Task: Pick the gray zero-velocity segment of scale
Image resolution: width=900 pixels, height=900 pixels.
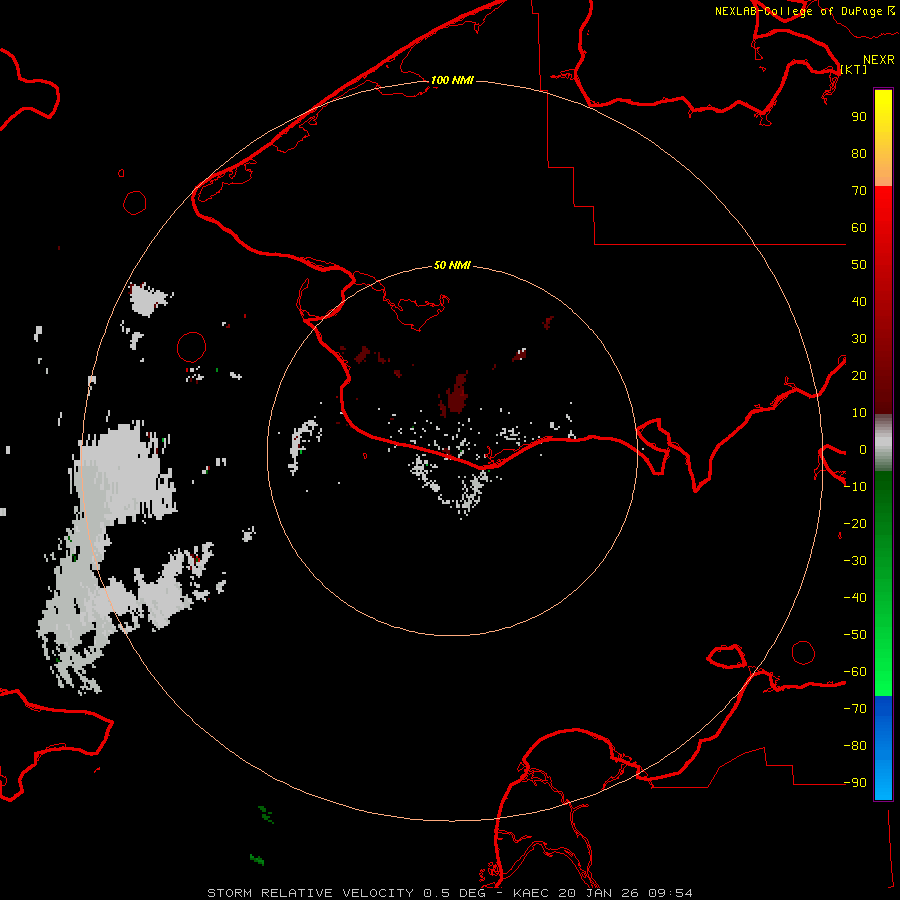Action: pyautogui.click(x=883, y=443)
